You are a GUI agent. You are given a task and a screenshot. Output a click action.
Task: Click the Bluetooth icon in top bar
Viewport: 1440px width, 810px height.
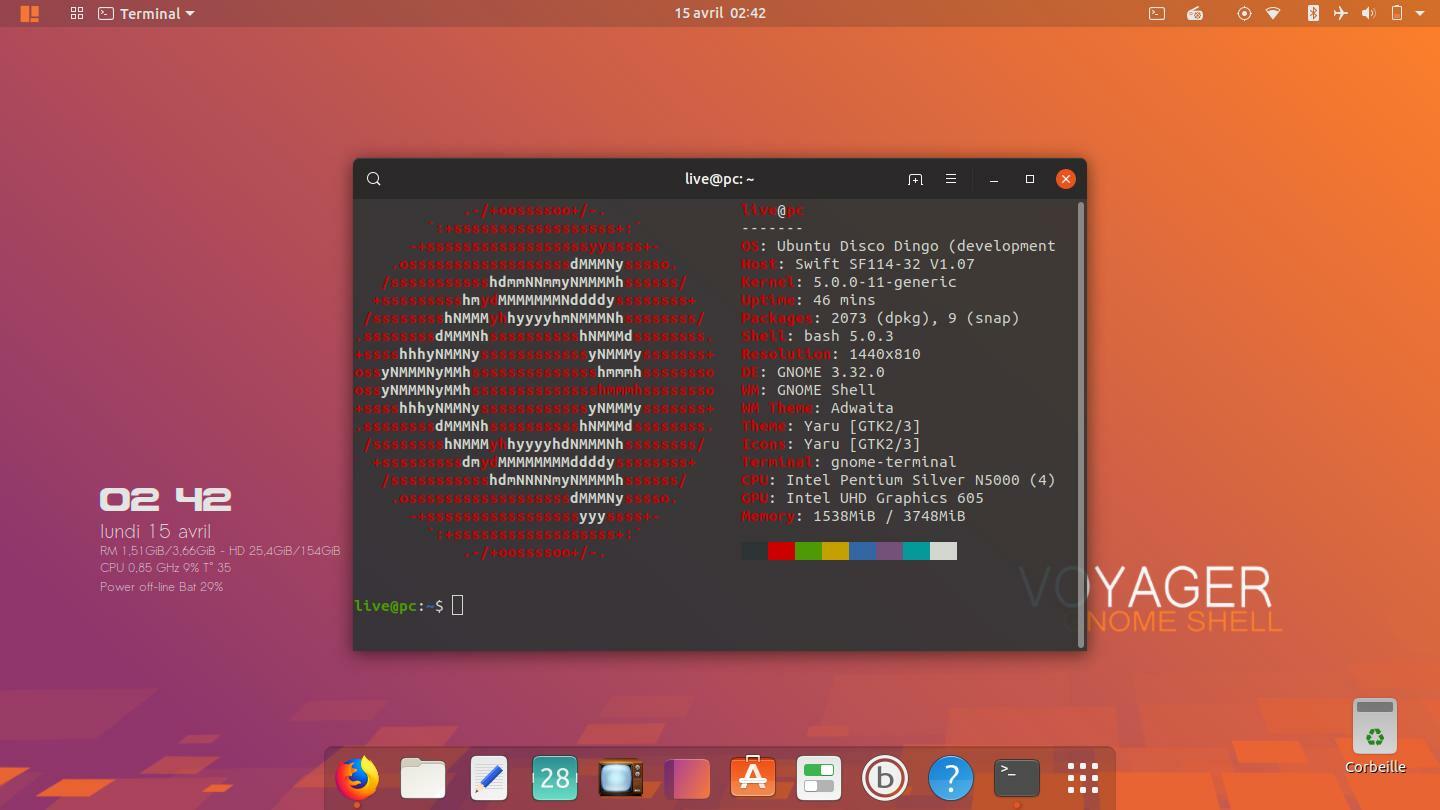(1313, 14)
